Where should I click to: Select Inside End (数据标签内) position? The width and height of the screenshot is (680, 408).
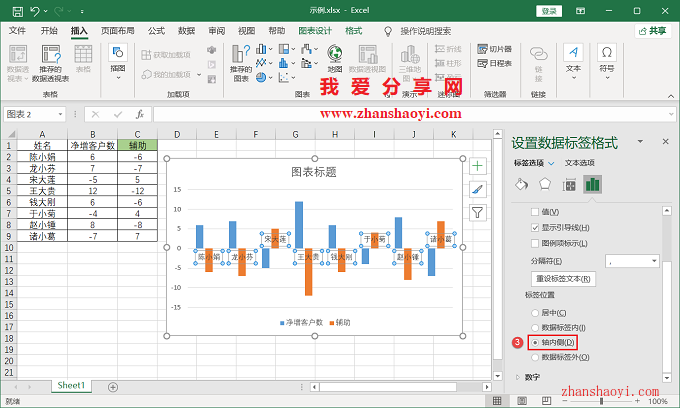tap(535, 328)
